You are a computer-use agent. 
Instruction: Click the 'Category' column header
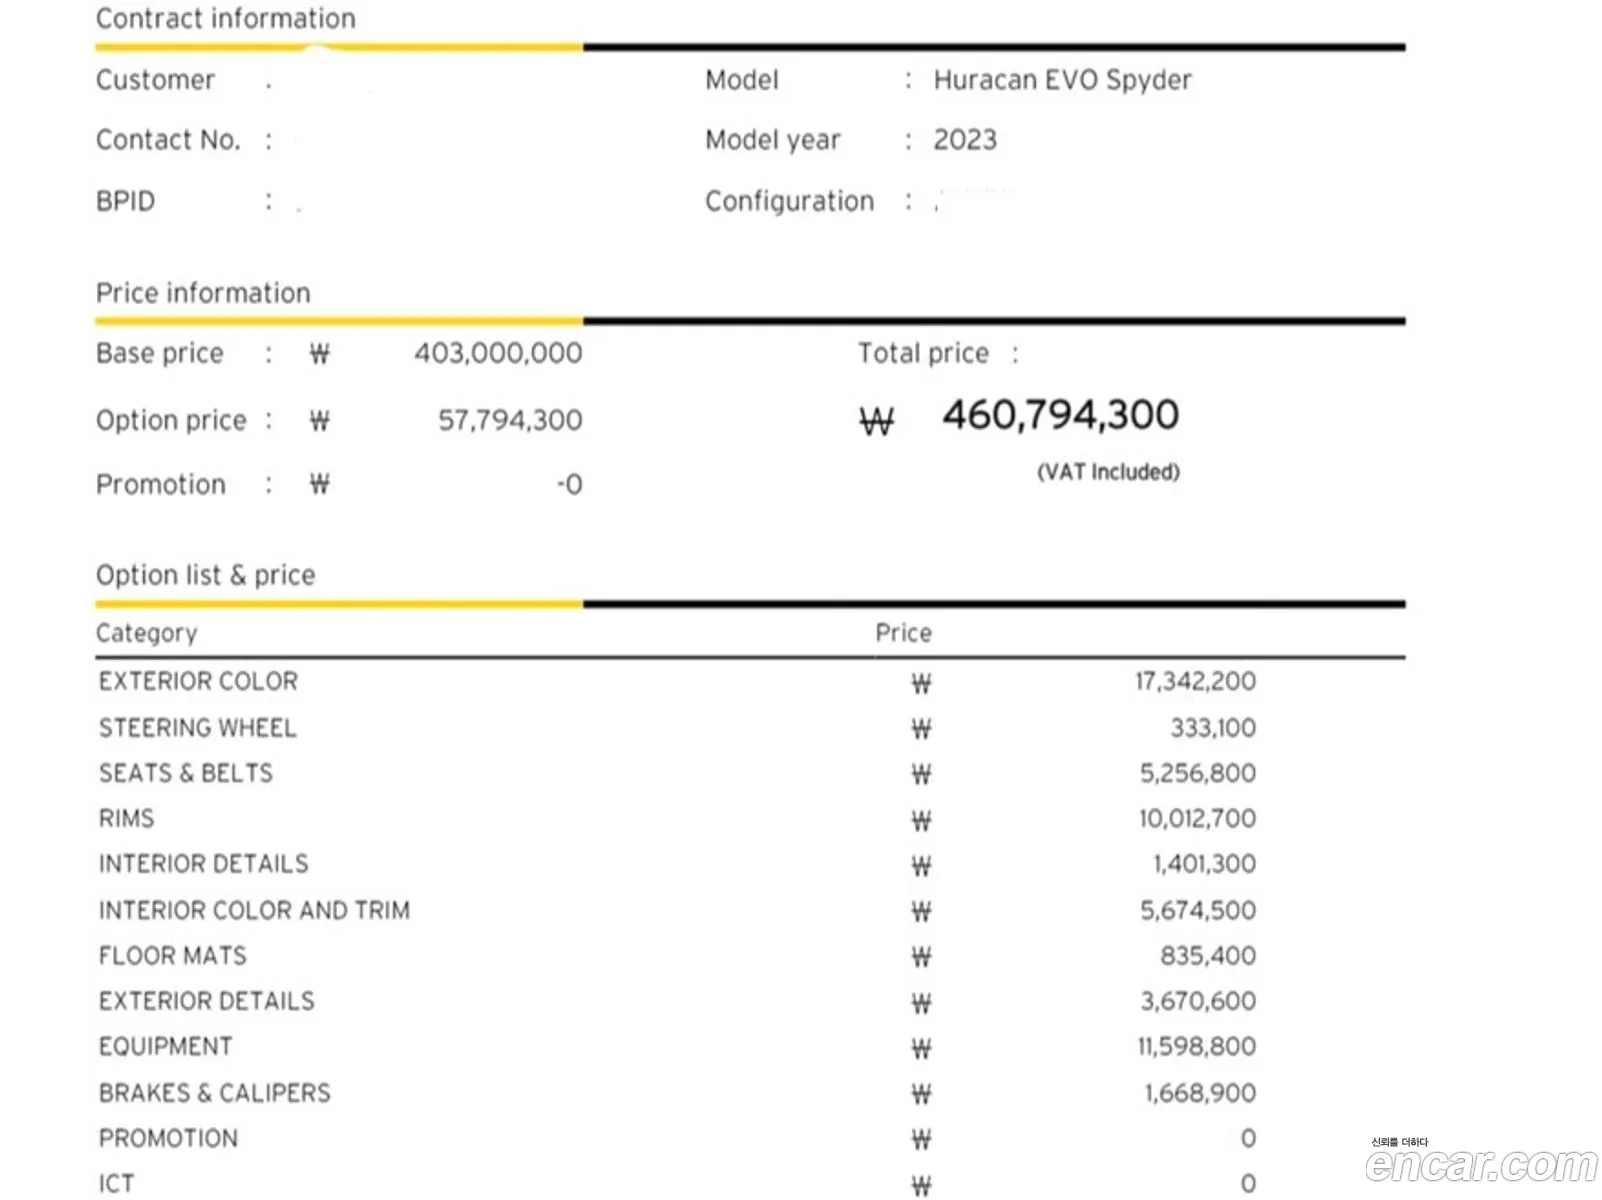147,633
